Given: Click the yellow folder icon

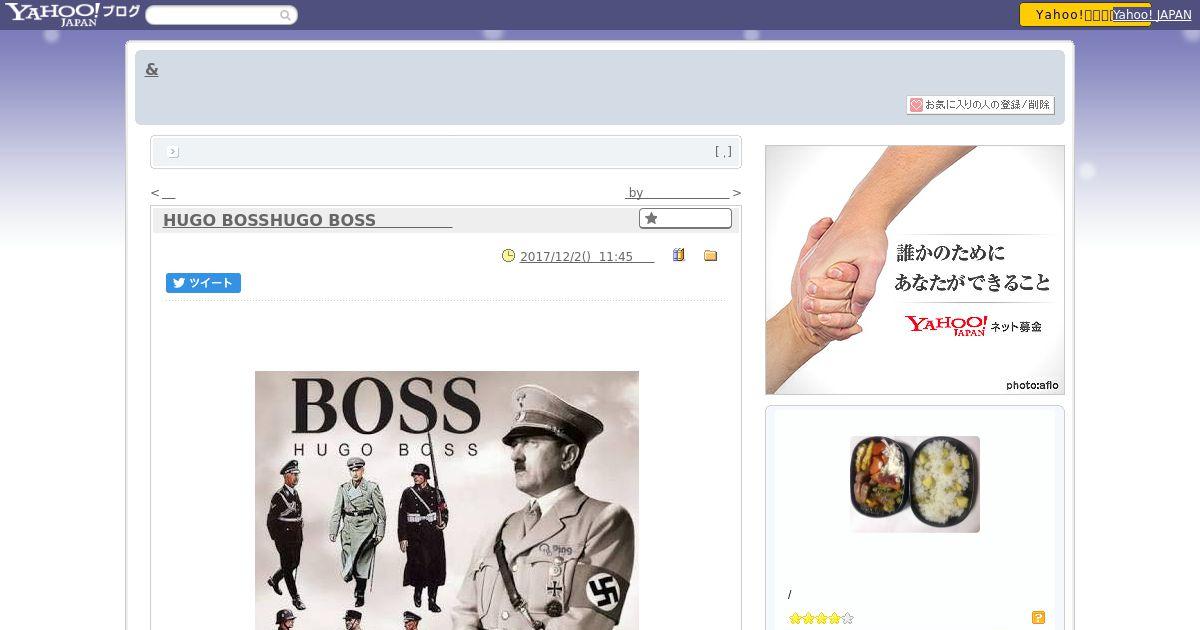Looking at the screenshot, I should coord(710,256).
